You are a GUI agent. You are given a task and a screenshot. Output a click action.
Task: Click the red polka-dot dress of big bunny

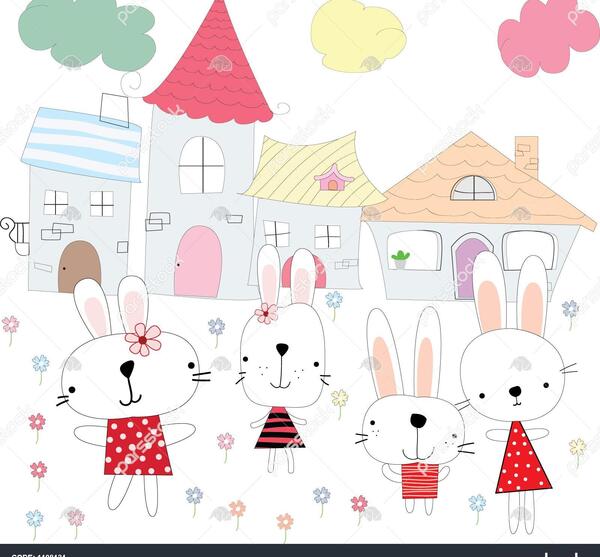(x=138, y=445)
